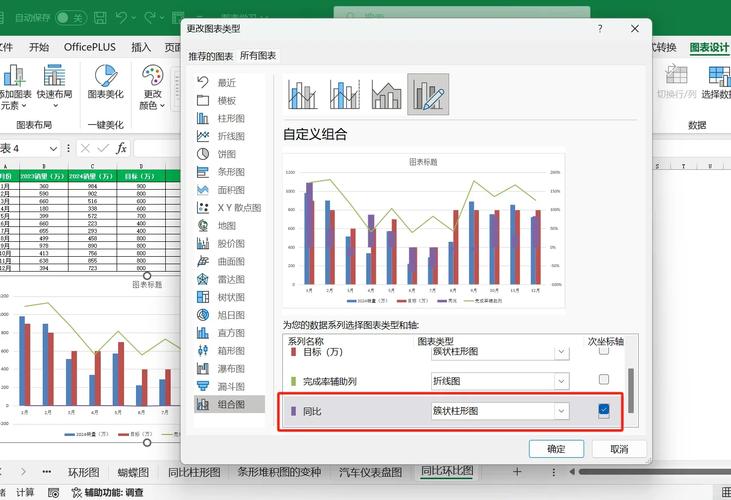This screenshot has height=500, width=731.
Task: Choose 地图 map chart category
Action: click(228, 226)
